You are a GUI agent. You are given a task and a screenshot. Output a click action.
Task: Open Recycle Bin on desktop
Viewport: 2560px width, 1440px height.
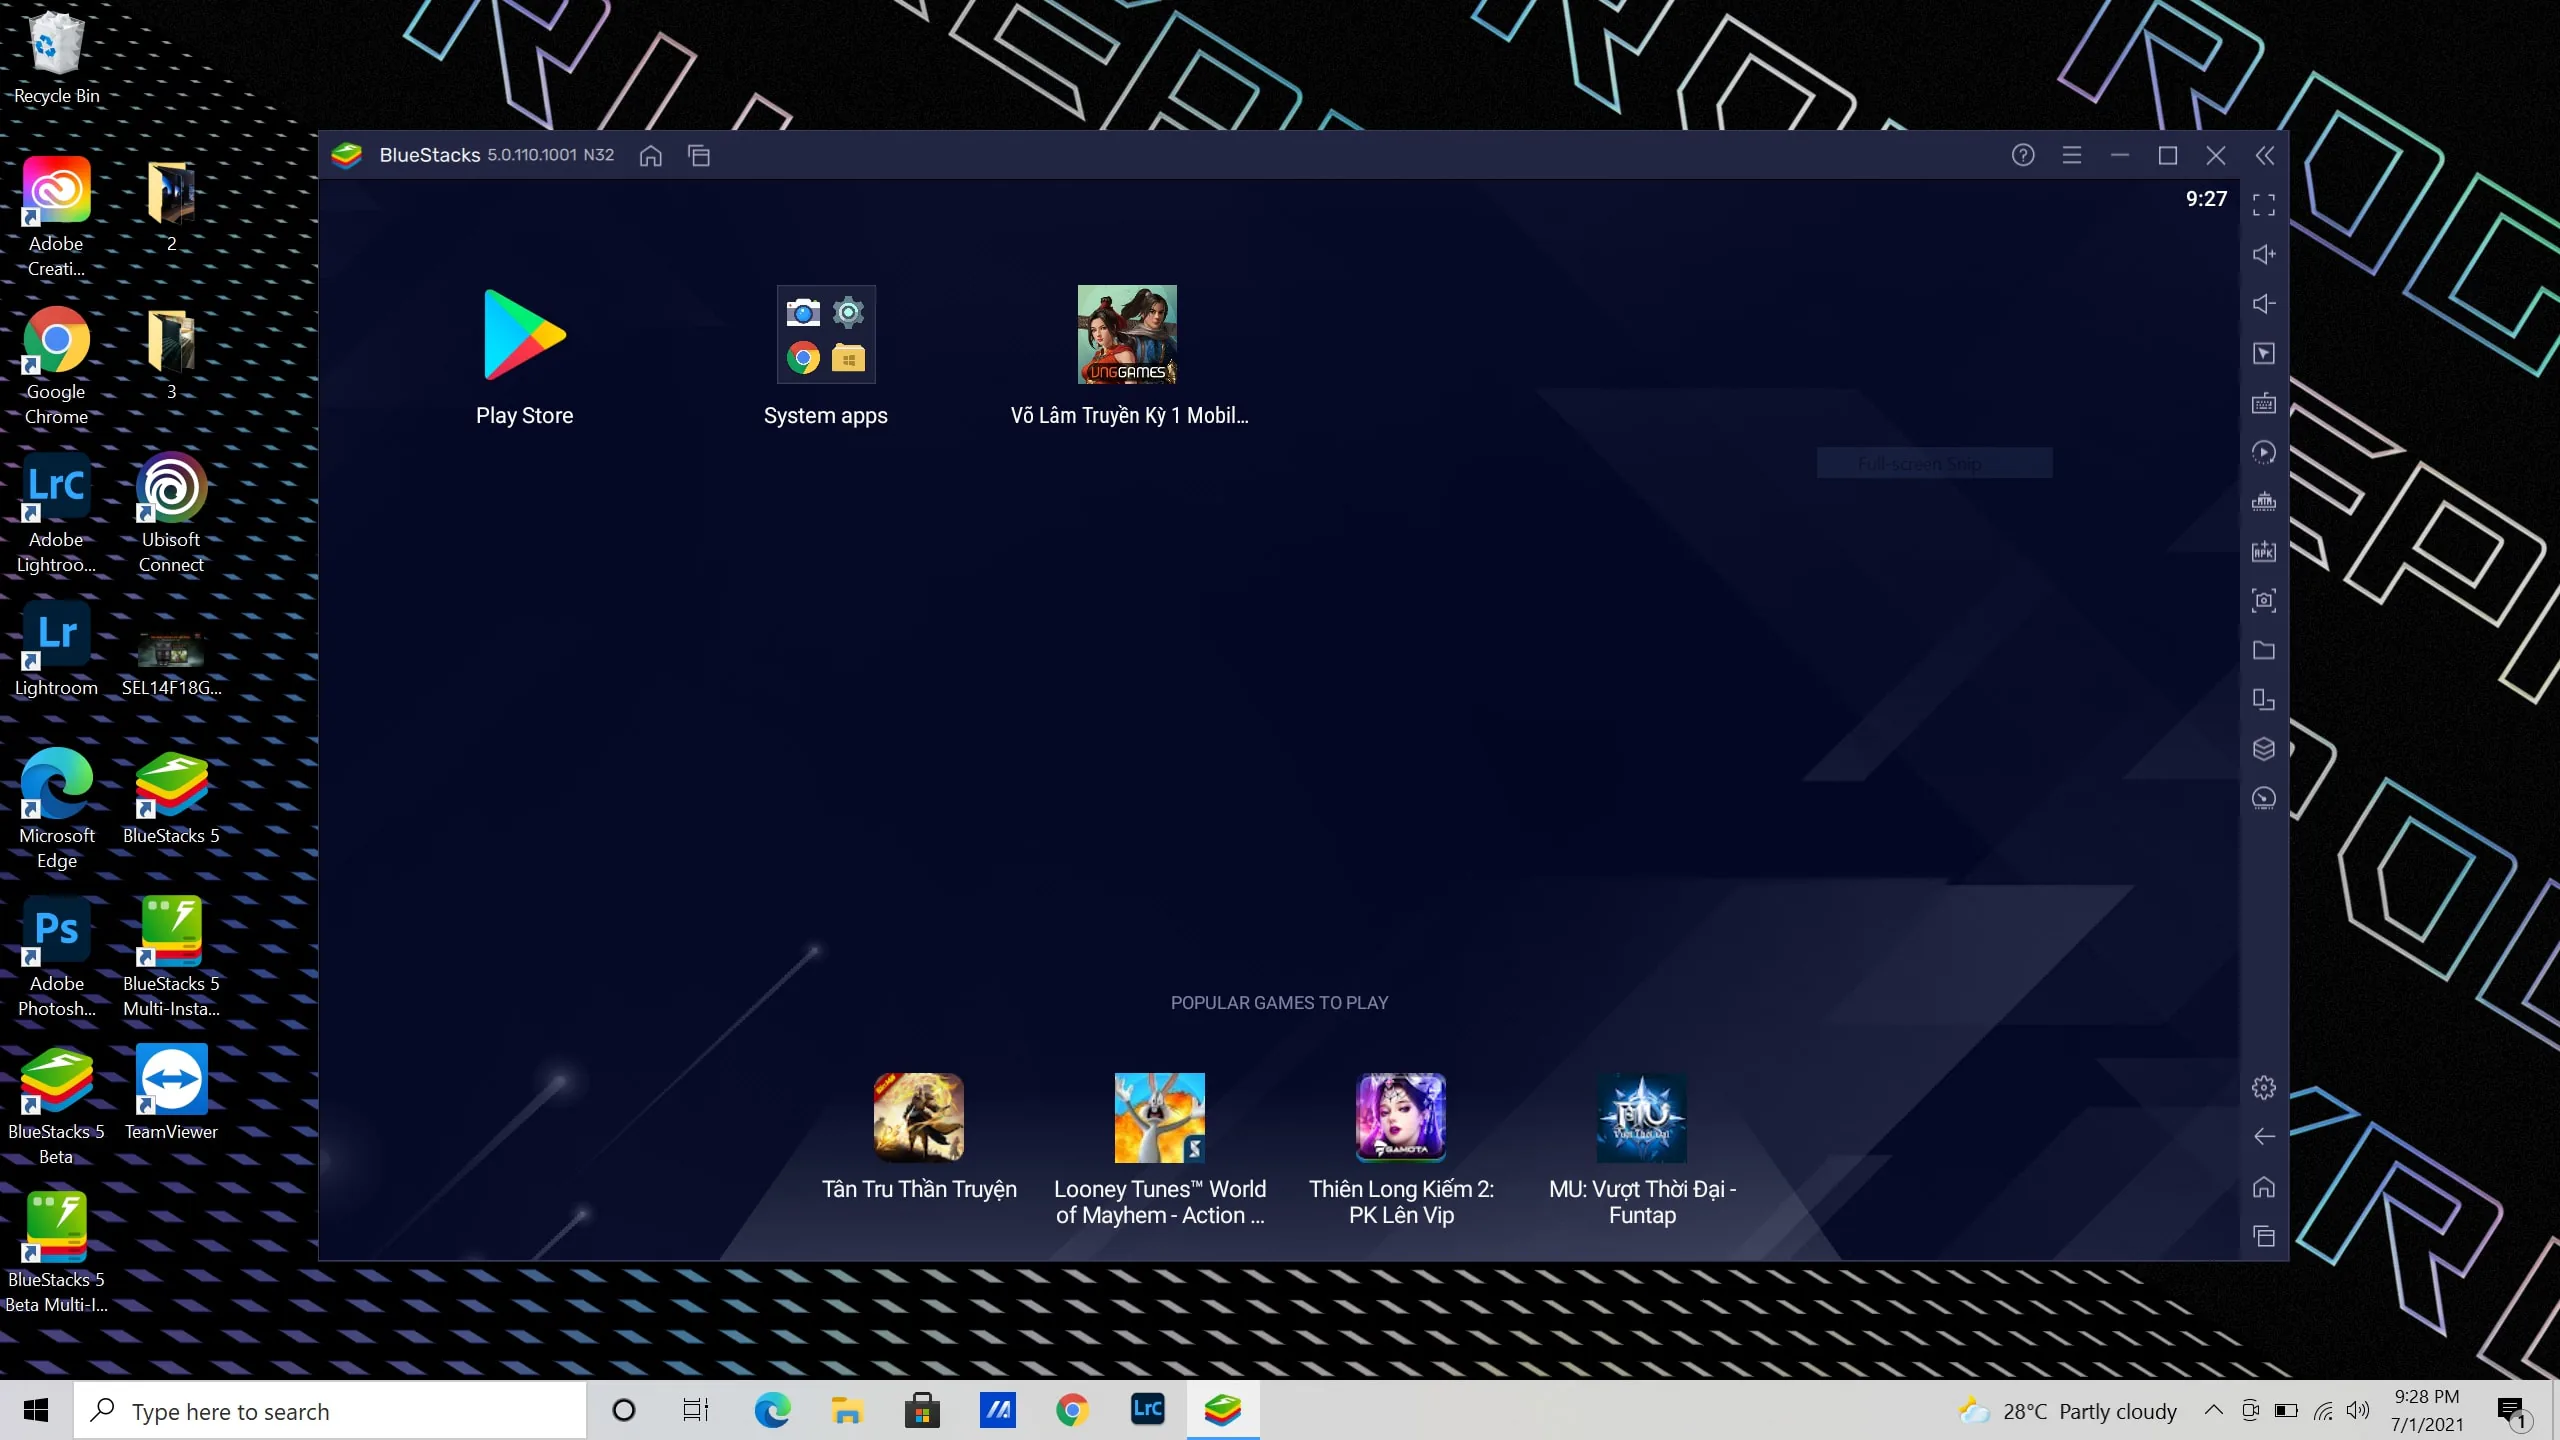tap(56, 58)
